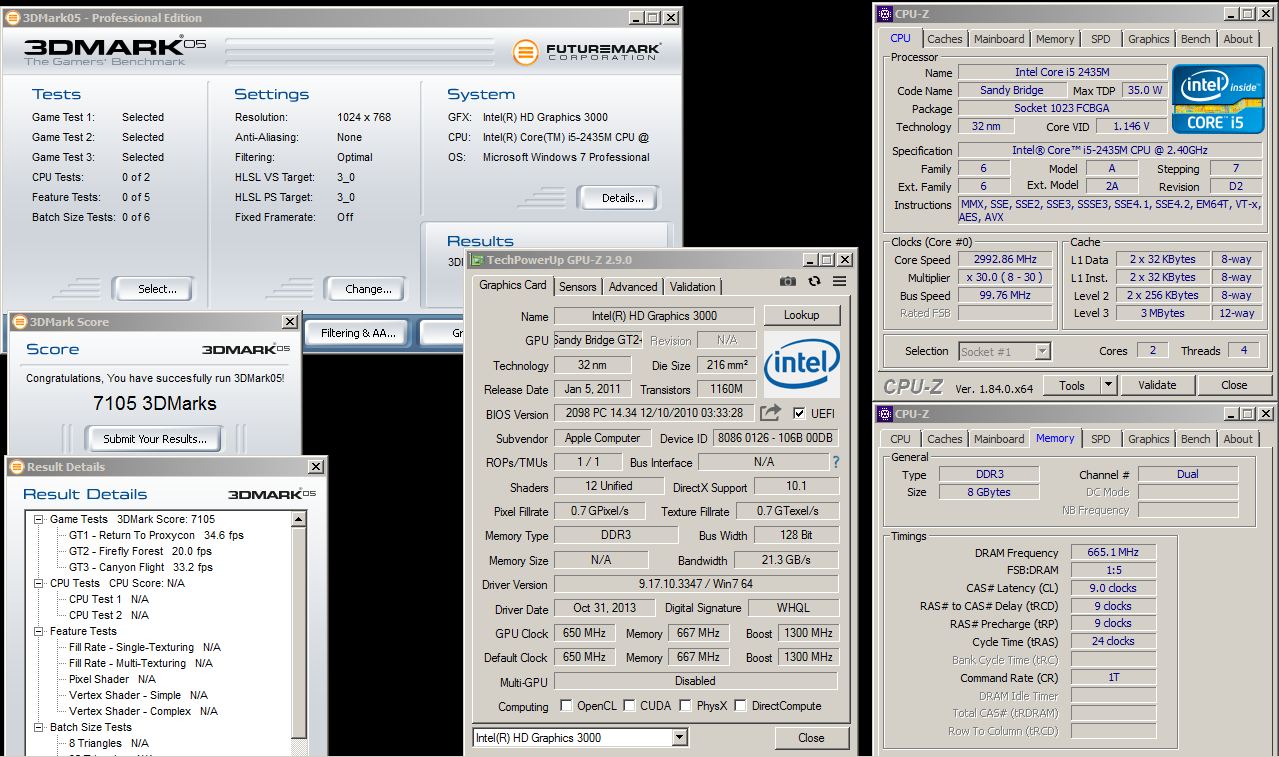Close GPU-Z using the Close button

pyautogui.click(x=811, y=738)
